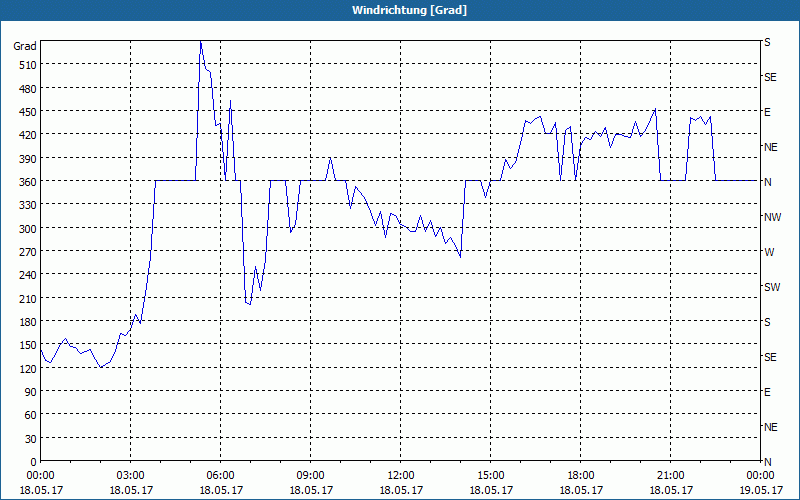Screen dimensions: 800x500
Task: Click the 09:00 time label
Action: click(310, 476)
